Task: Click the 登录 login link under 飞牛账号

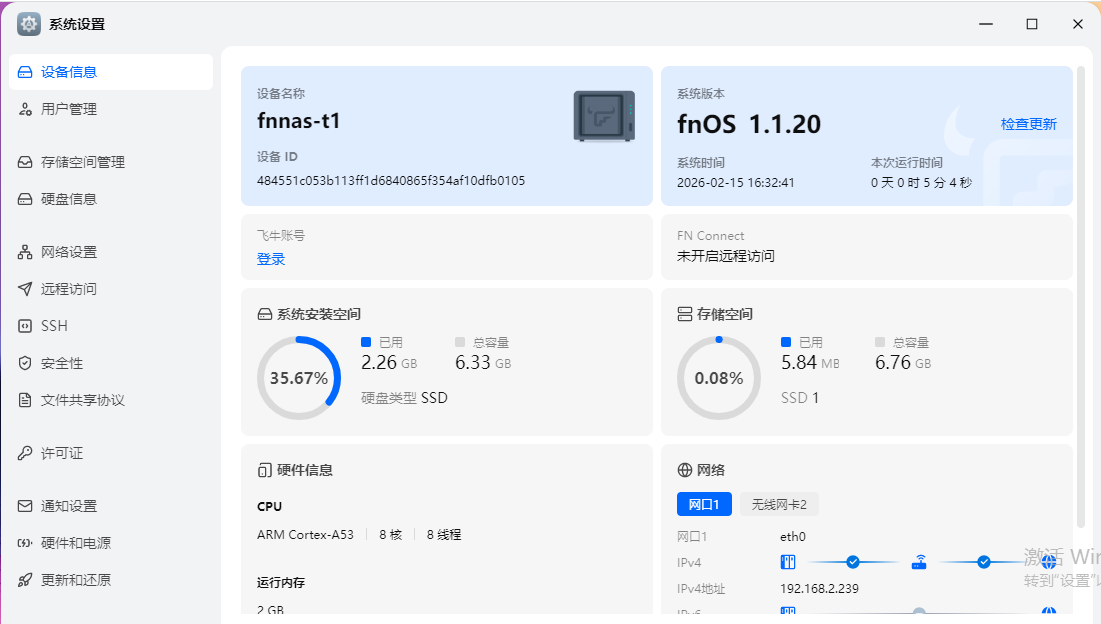Action: (271, 259)
